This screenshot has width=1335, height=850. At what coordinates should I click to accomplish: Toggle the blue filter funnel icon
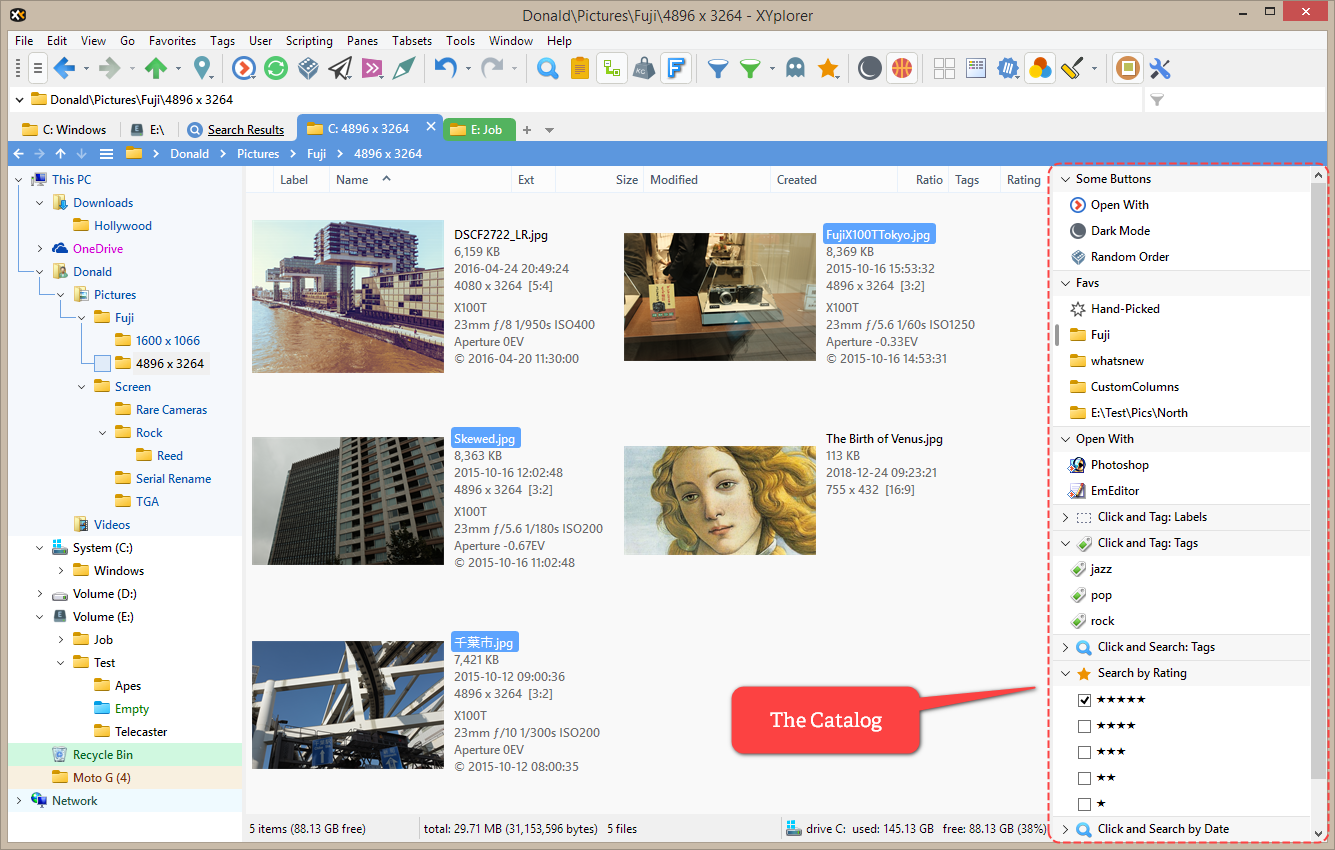[718, 69]
